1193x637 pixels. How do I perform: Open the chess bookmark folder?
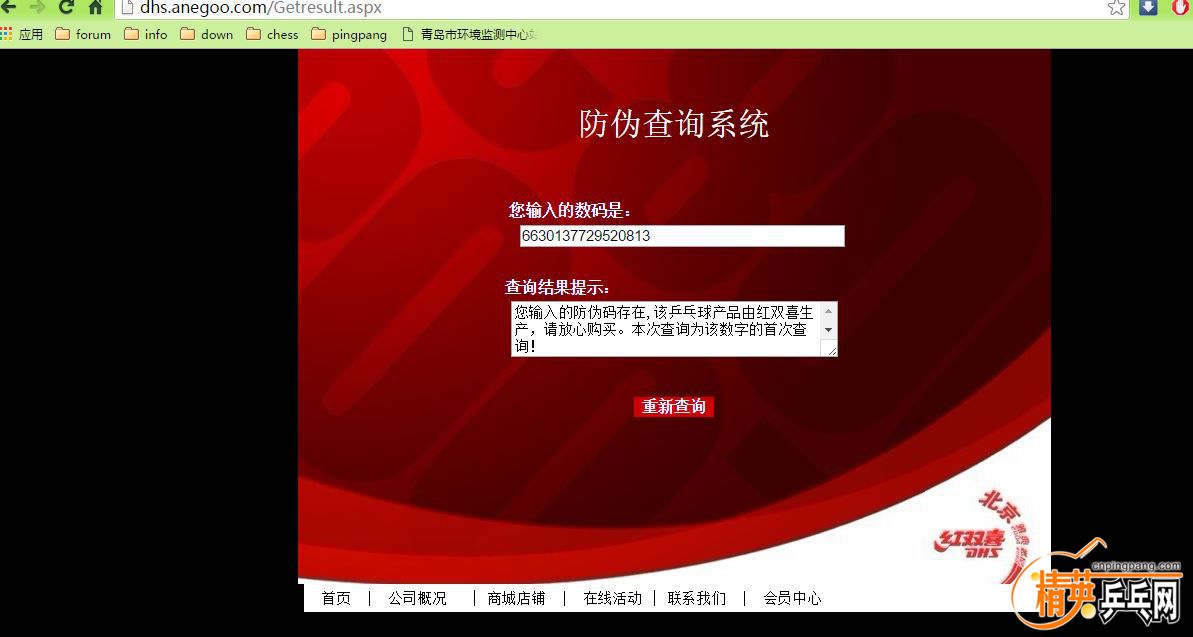pyautogui.click(x=272, y=34)
